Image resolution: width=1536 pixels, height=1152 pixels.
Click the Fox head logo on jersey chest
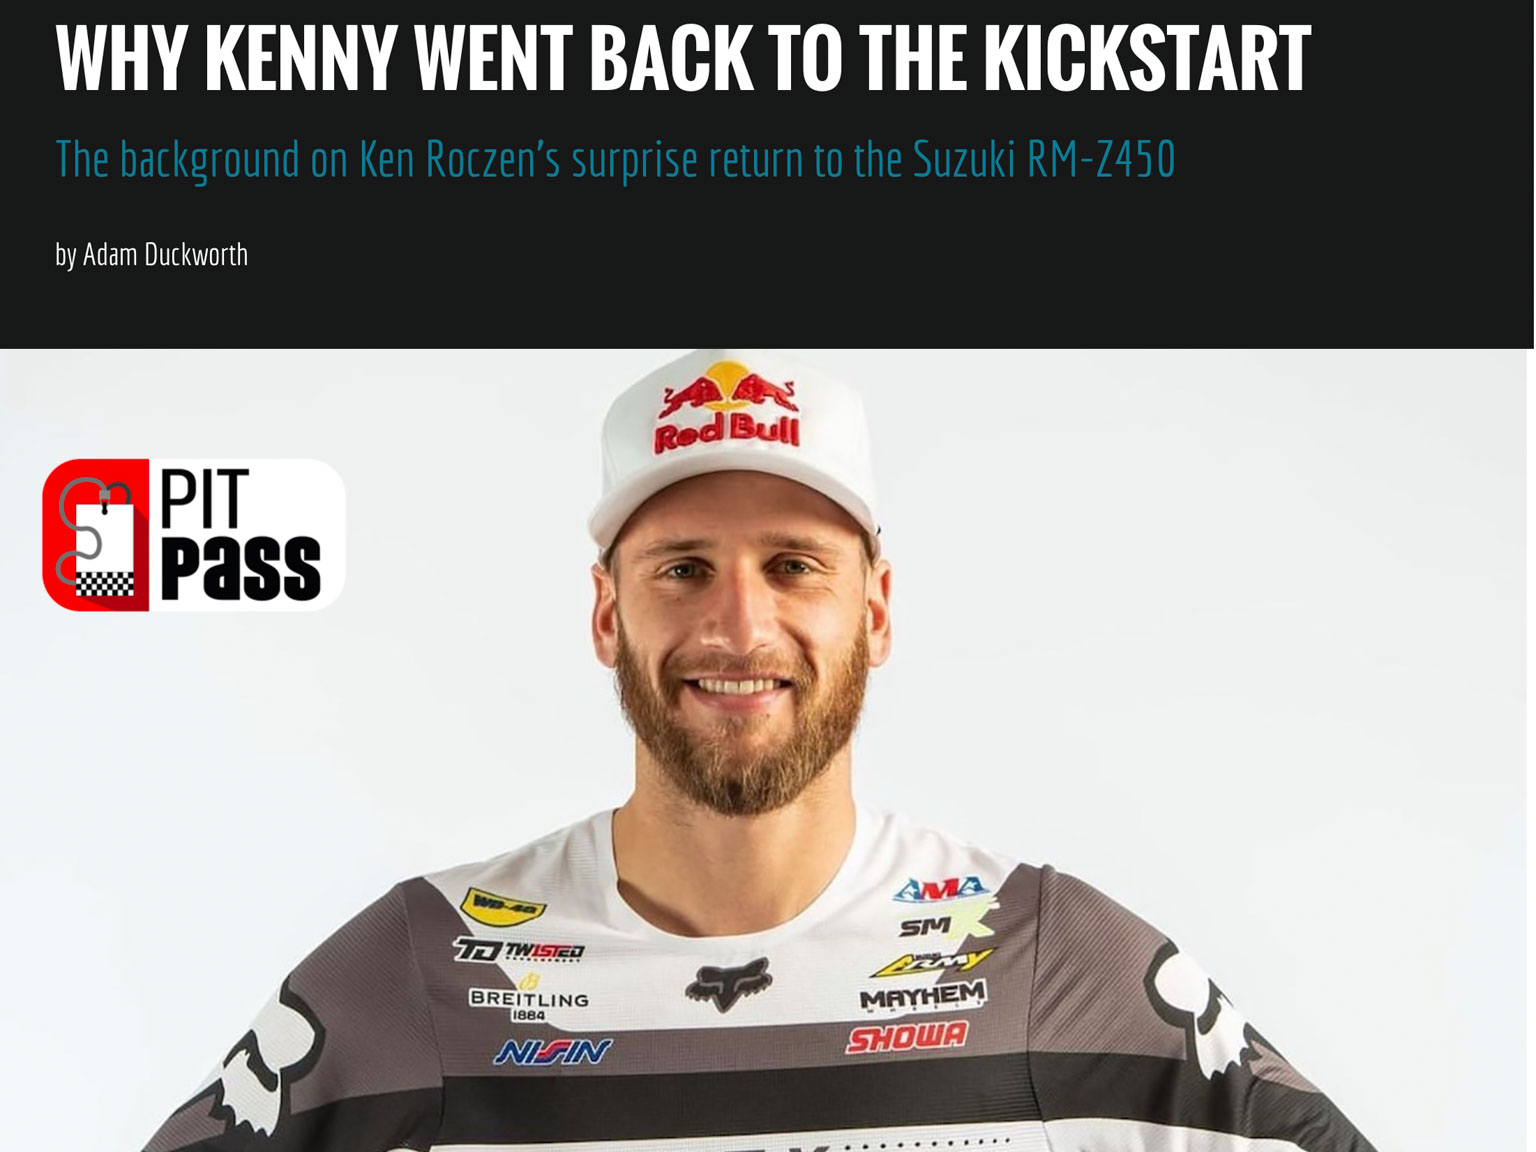coord(728,982)
